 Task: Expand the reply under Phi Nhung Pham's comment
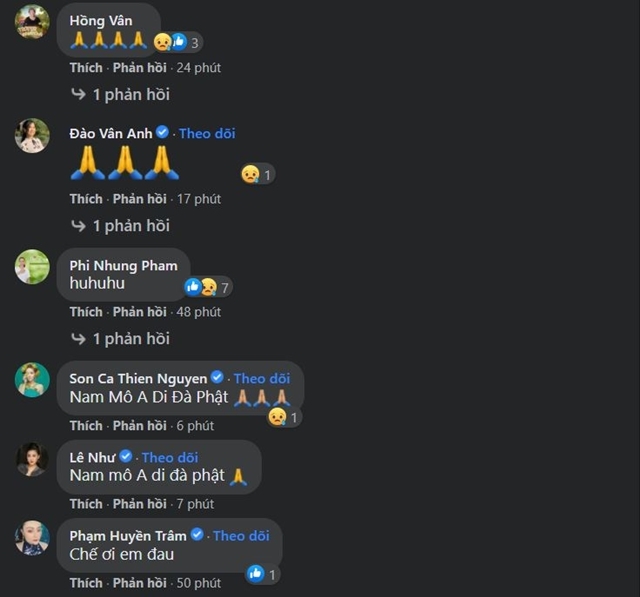120,339
